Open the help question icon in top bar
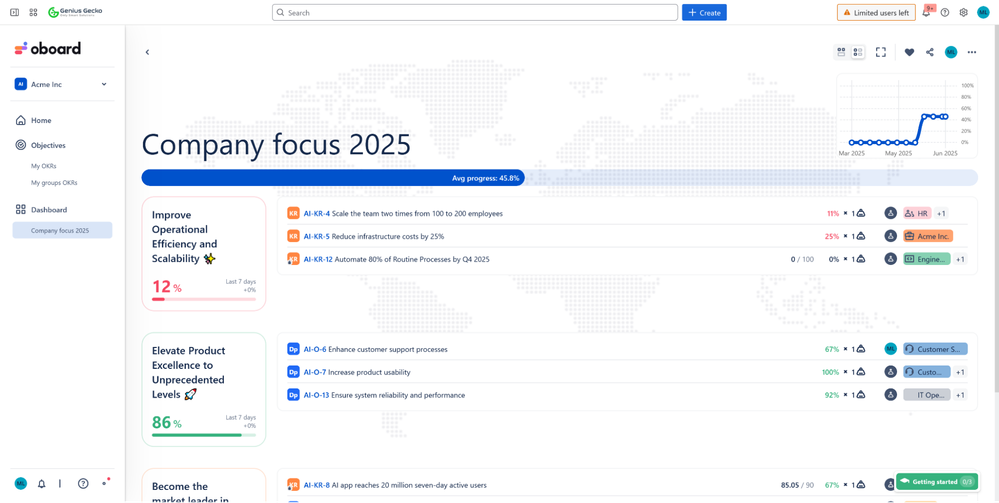 945,12
